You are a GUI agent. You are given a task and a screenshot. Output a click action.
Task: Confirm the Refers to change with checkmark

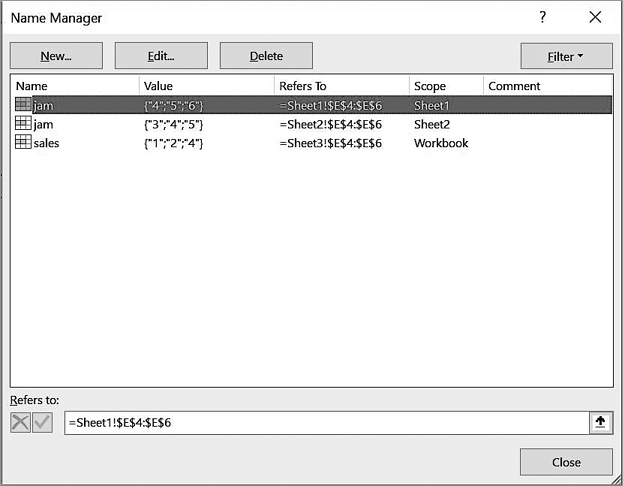[42, 423]
